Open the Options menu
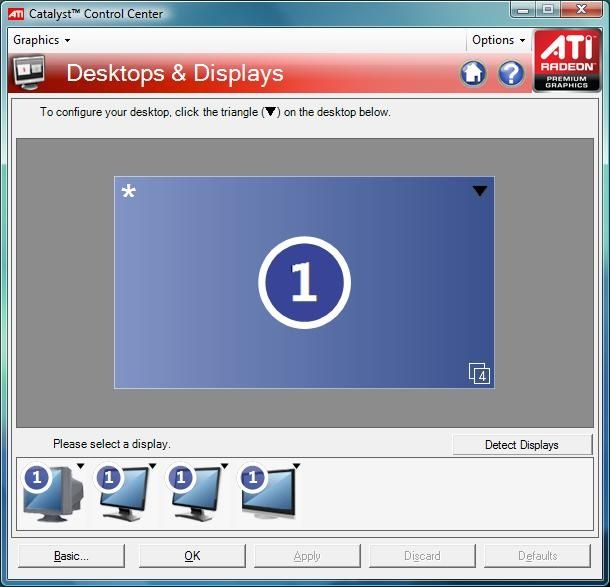This screenshot has height=587, width=610. (498, 40)
